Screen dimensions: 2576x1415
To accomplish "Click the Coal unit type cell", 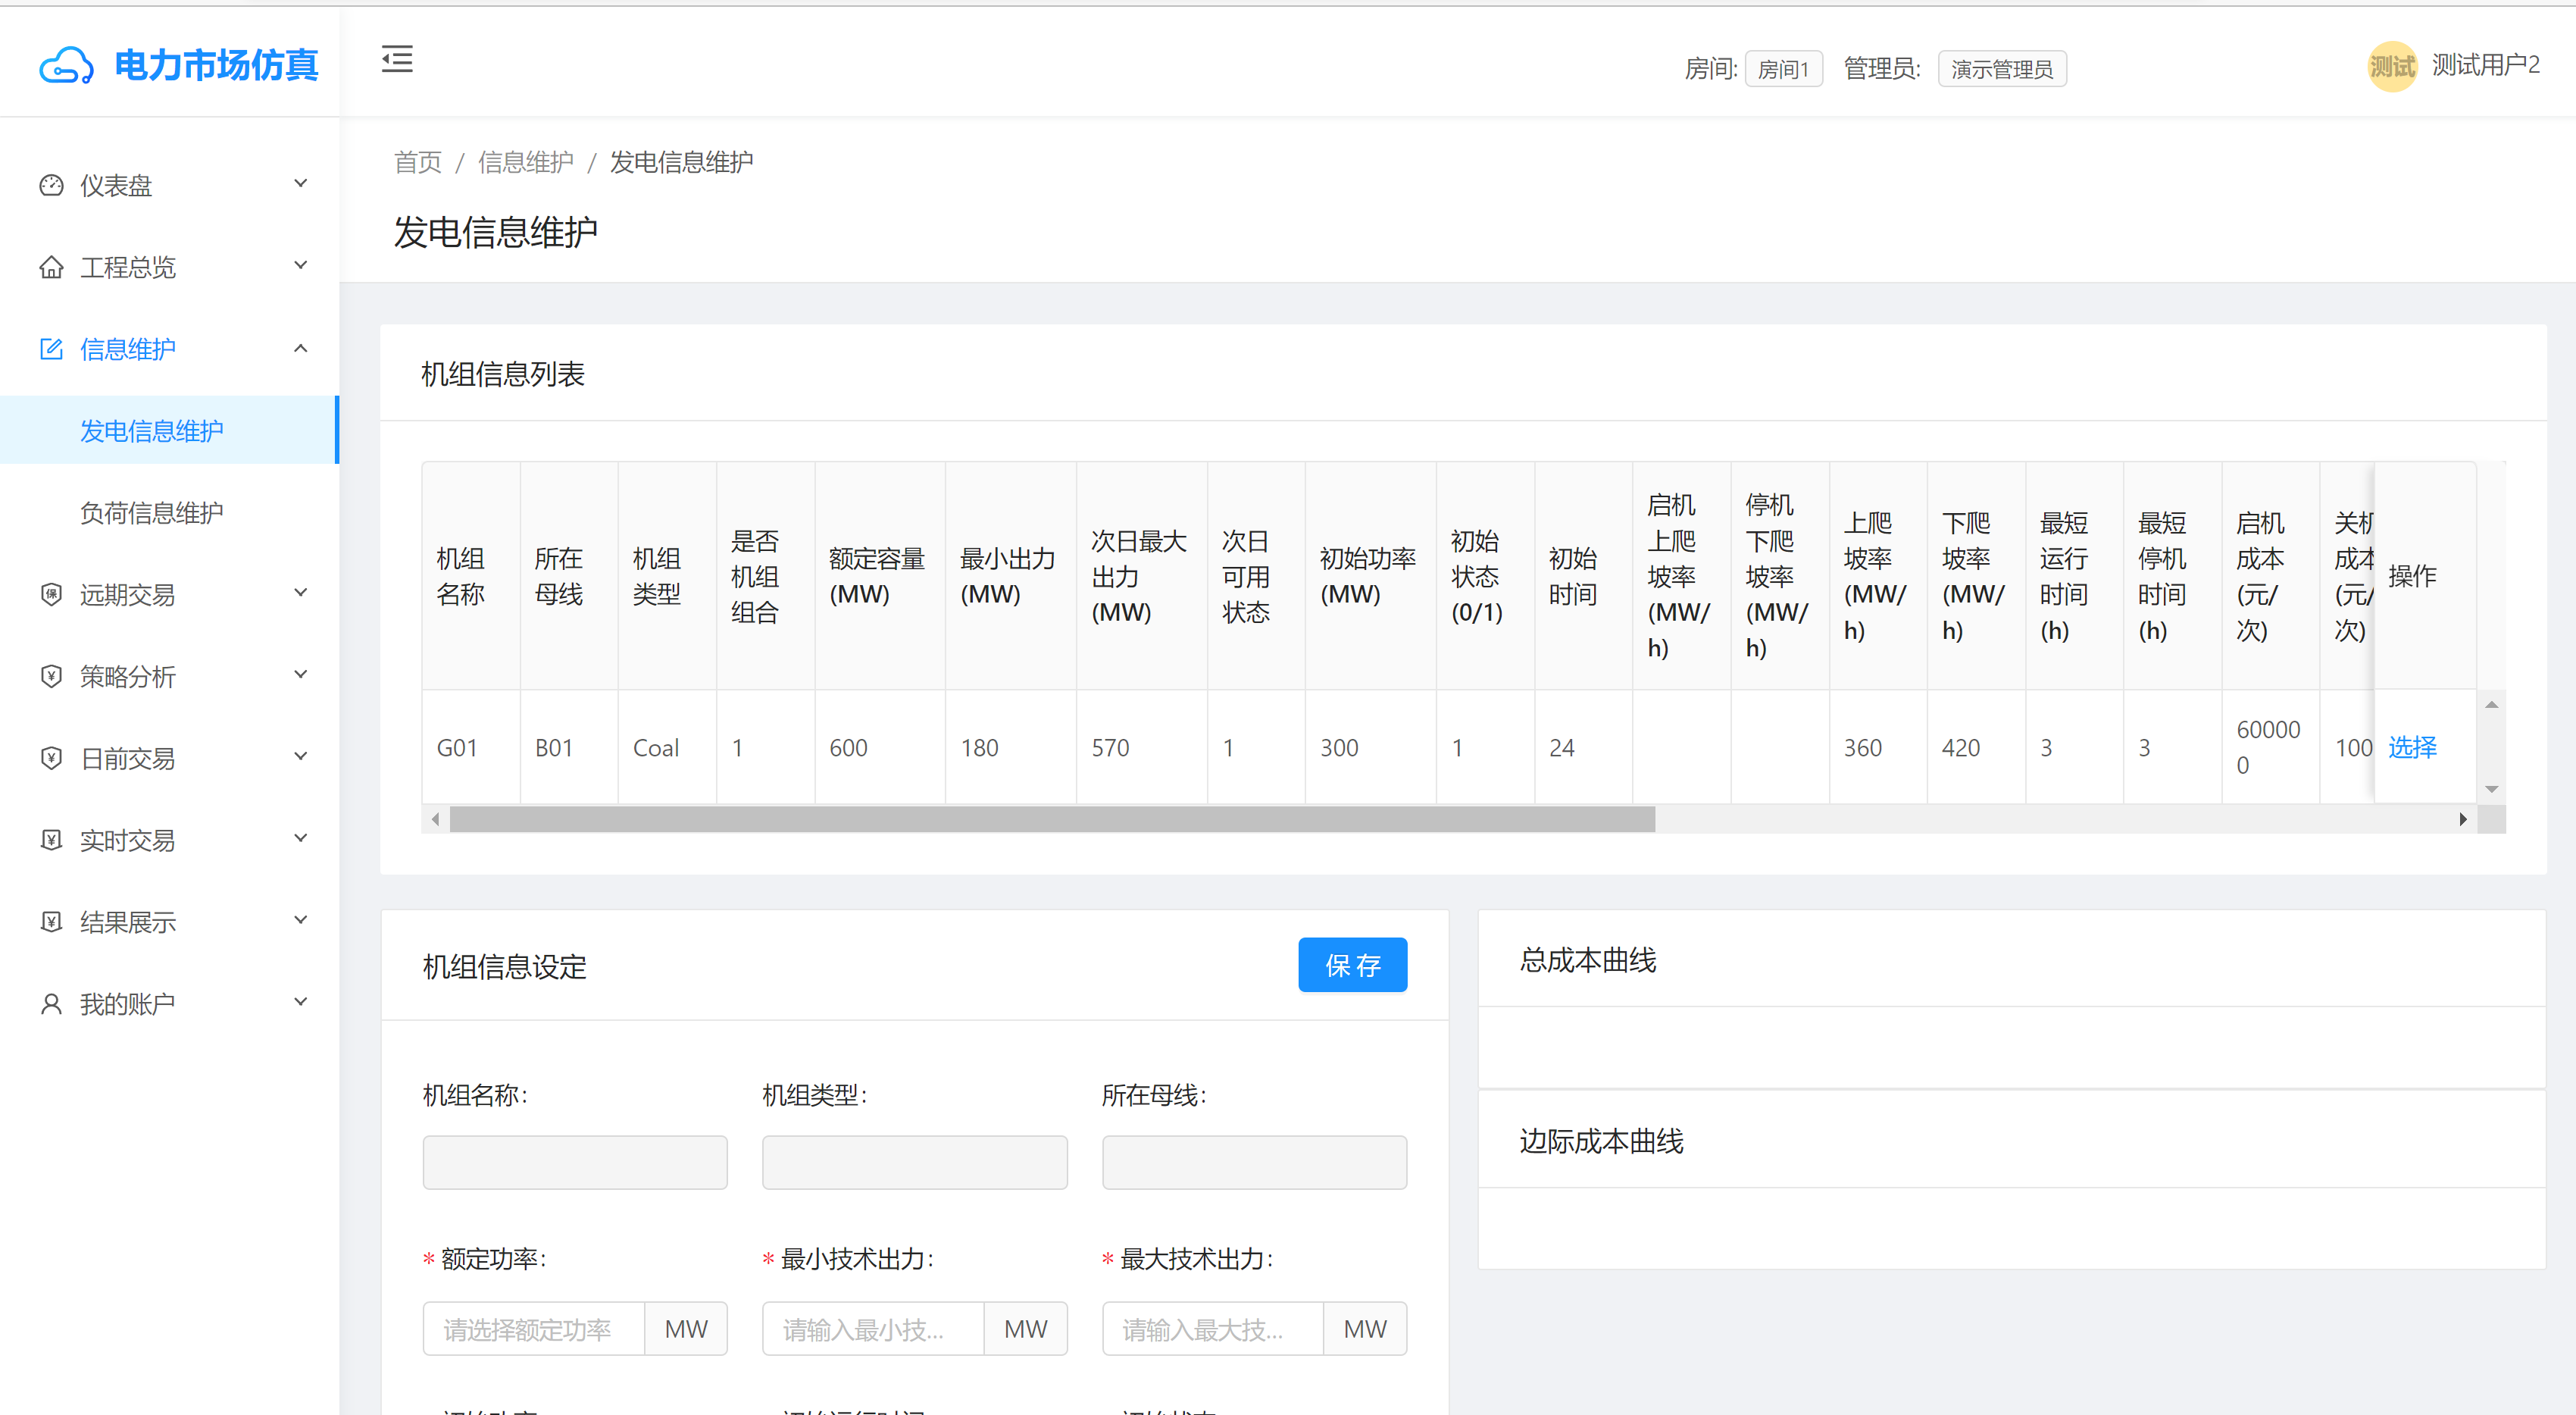I will 666,747.
